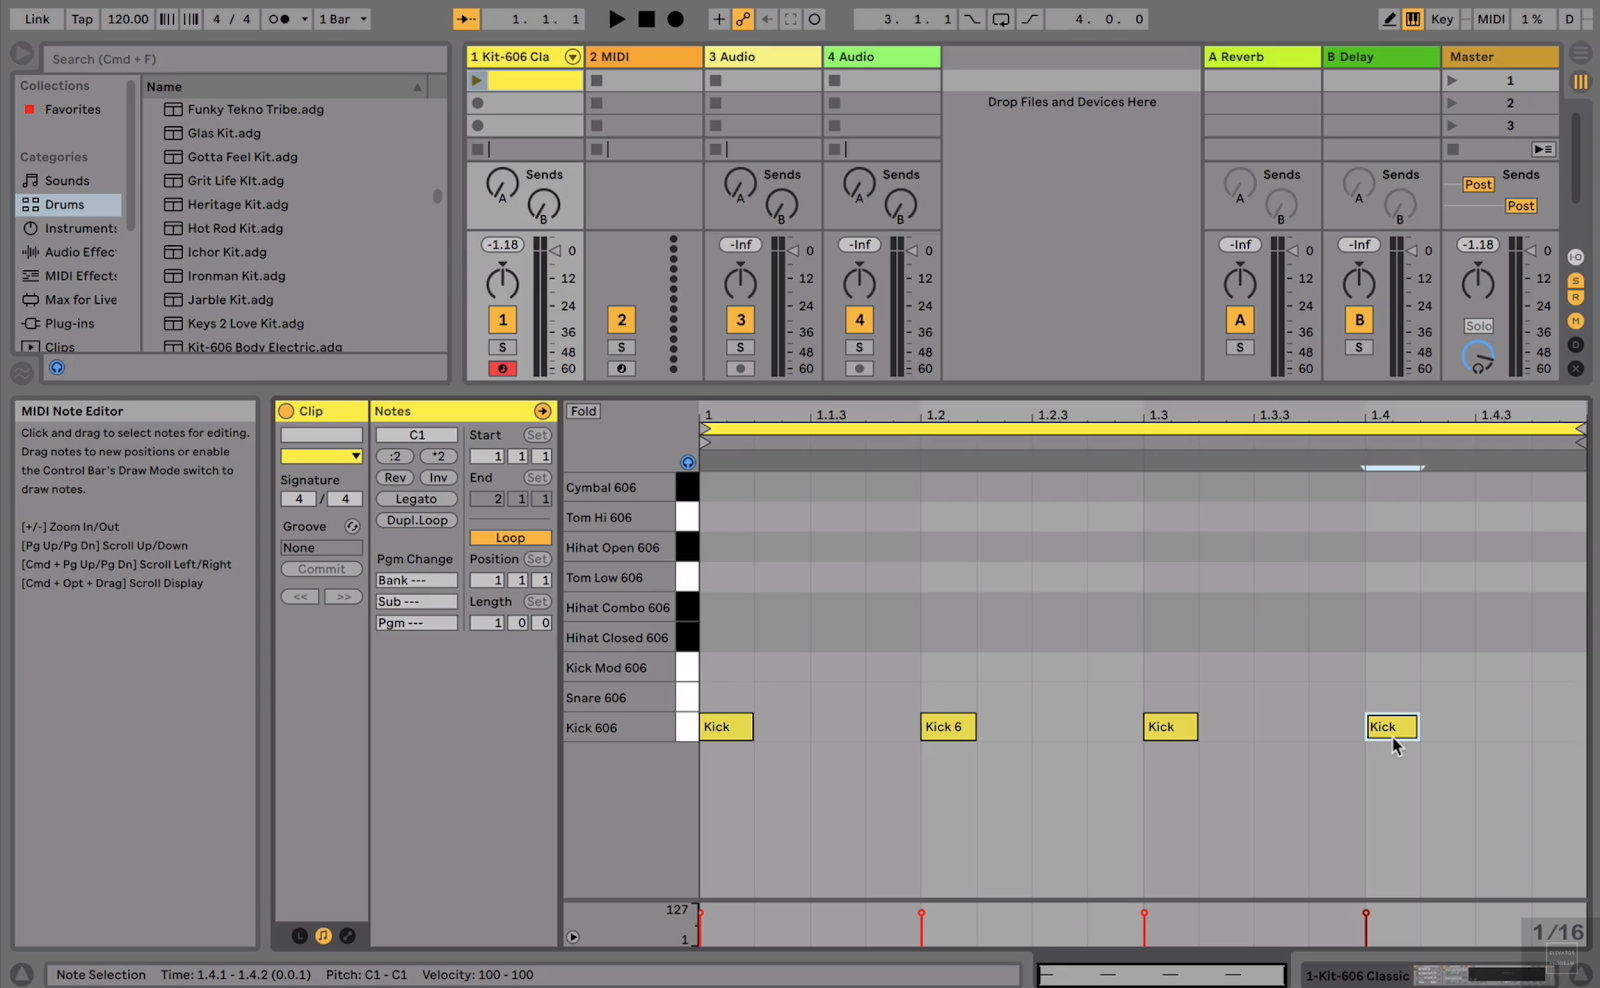Click the Dupl.Loop button
The image size is (1600, 988).
[x=417, y=520]
